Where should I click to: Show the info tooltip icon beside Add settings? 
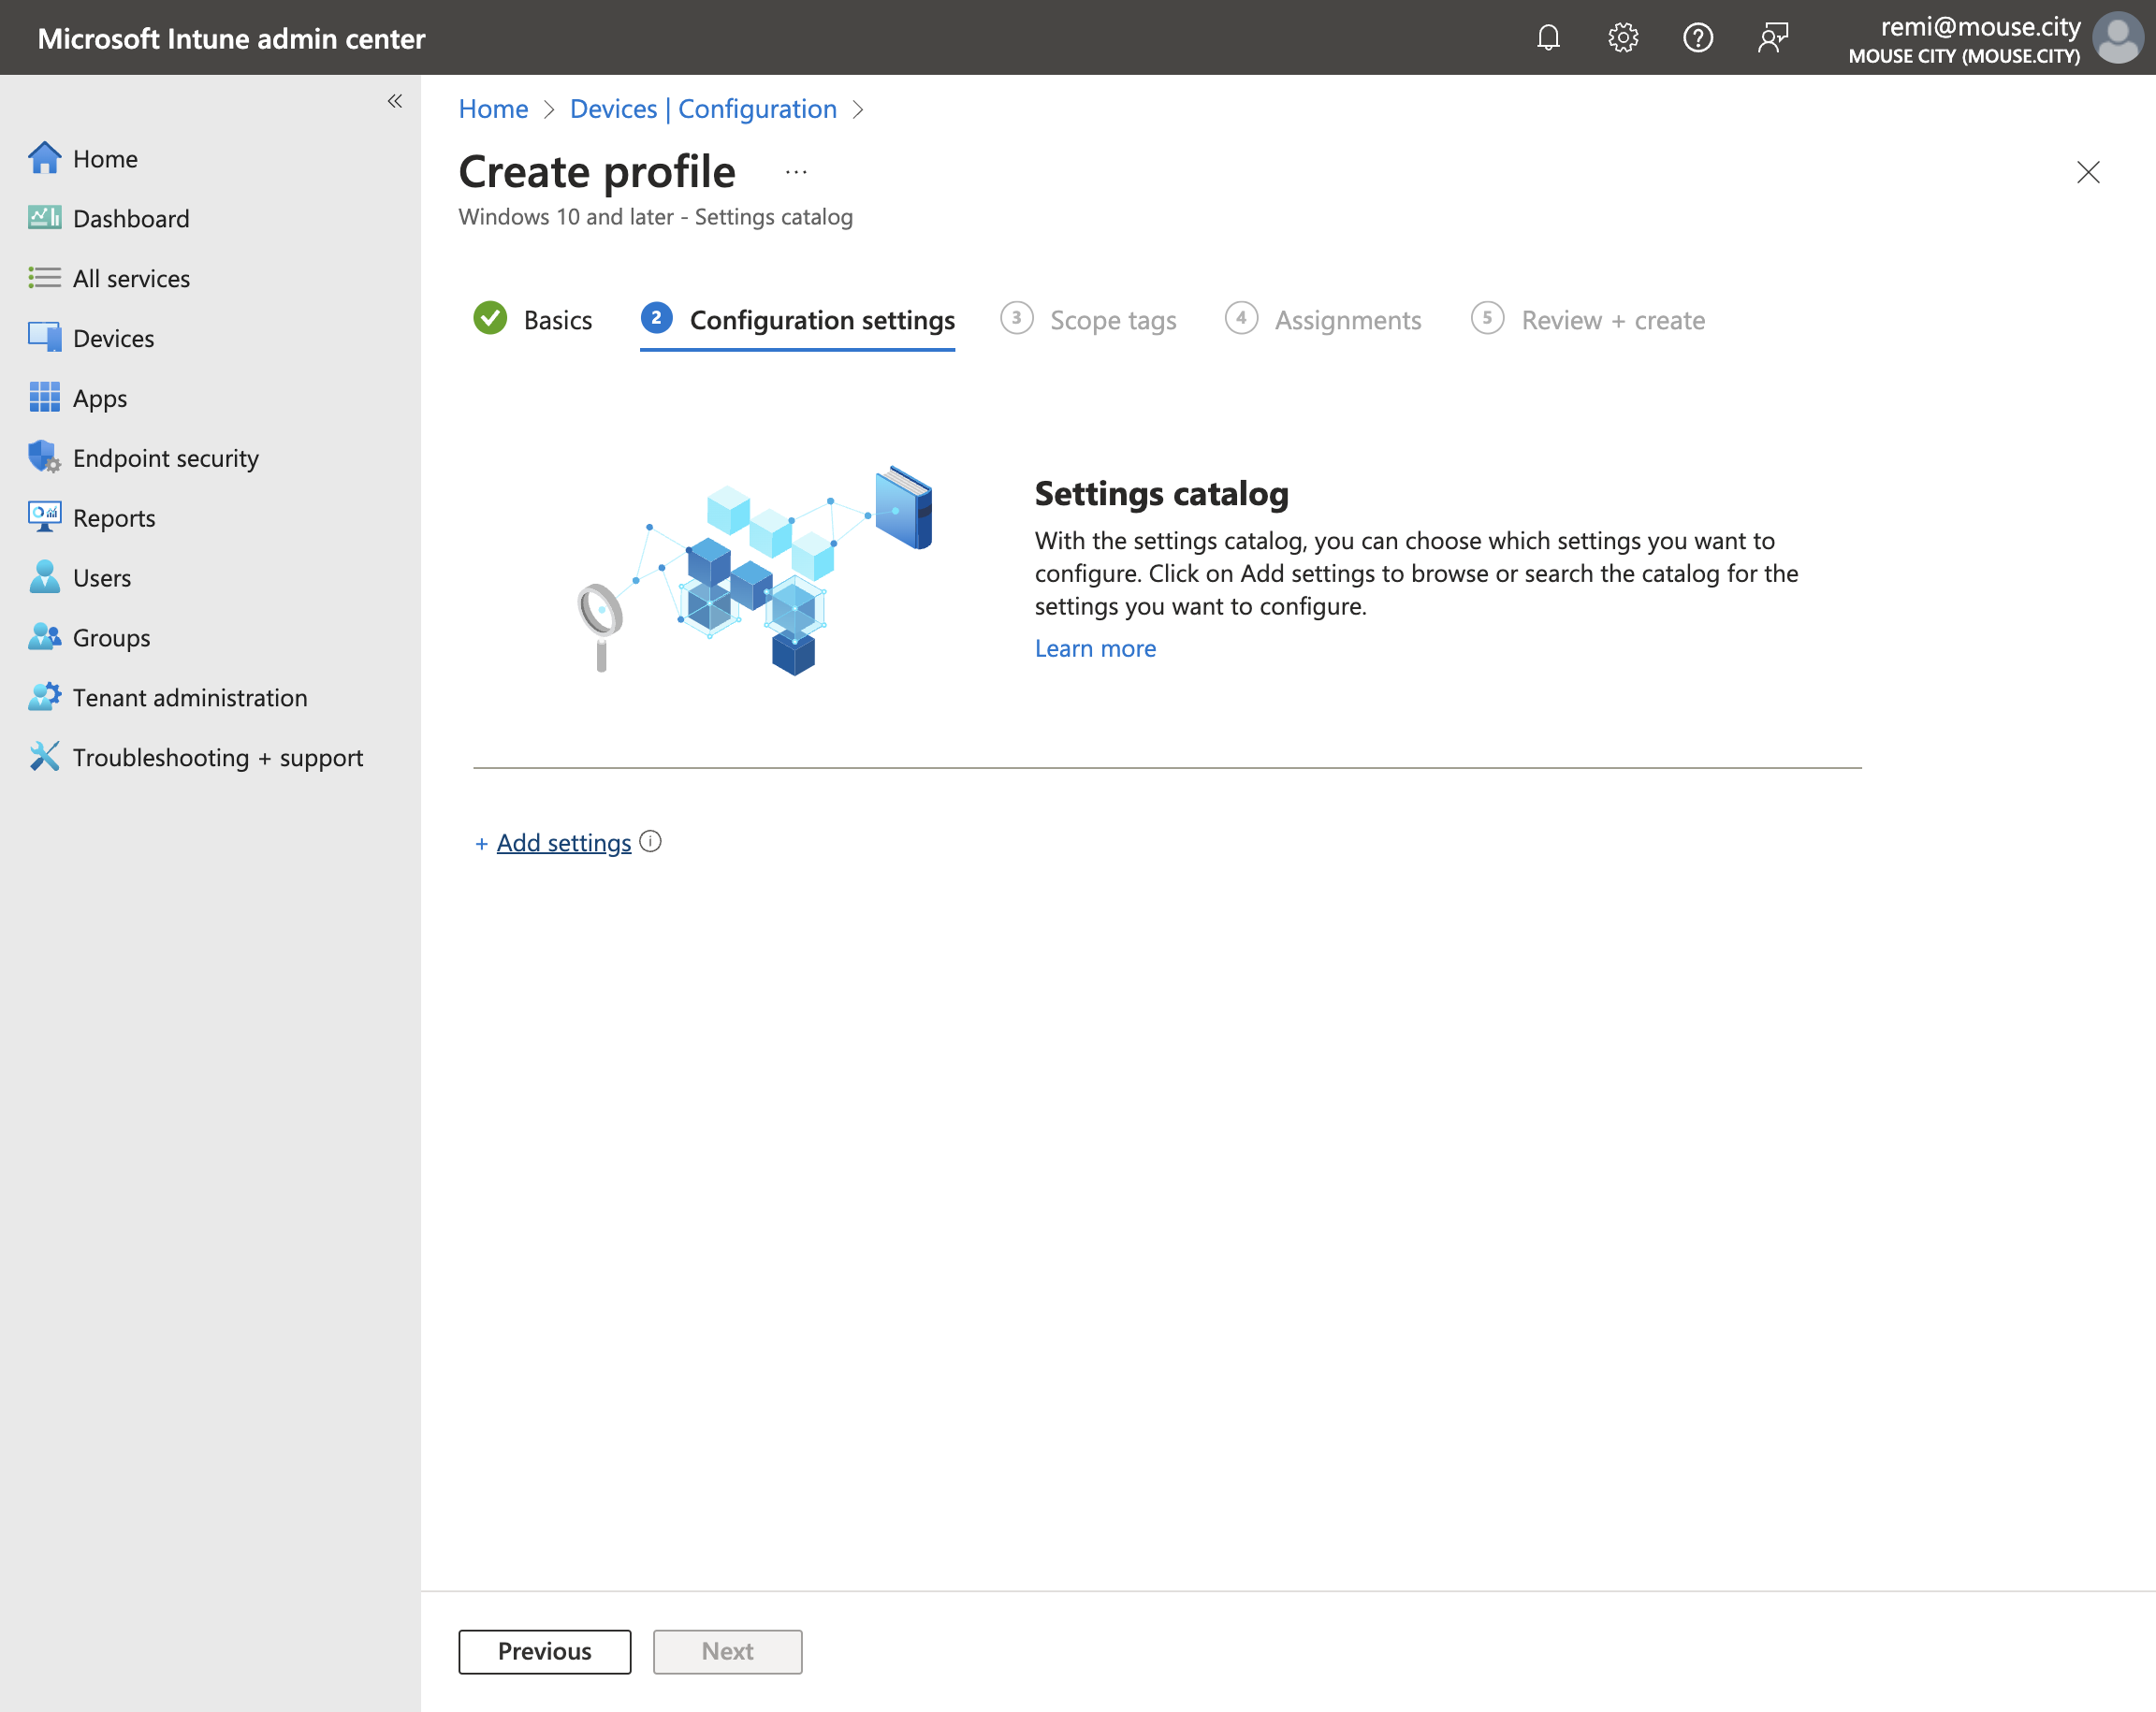click(x=650, y=842)
